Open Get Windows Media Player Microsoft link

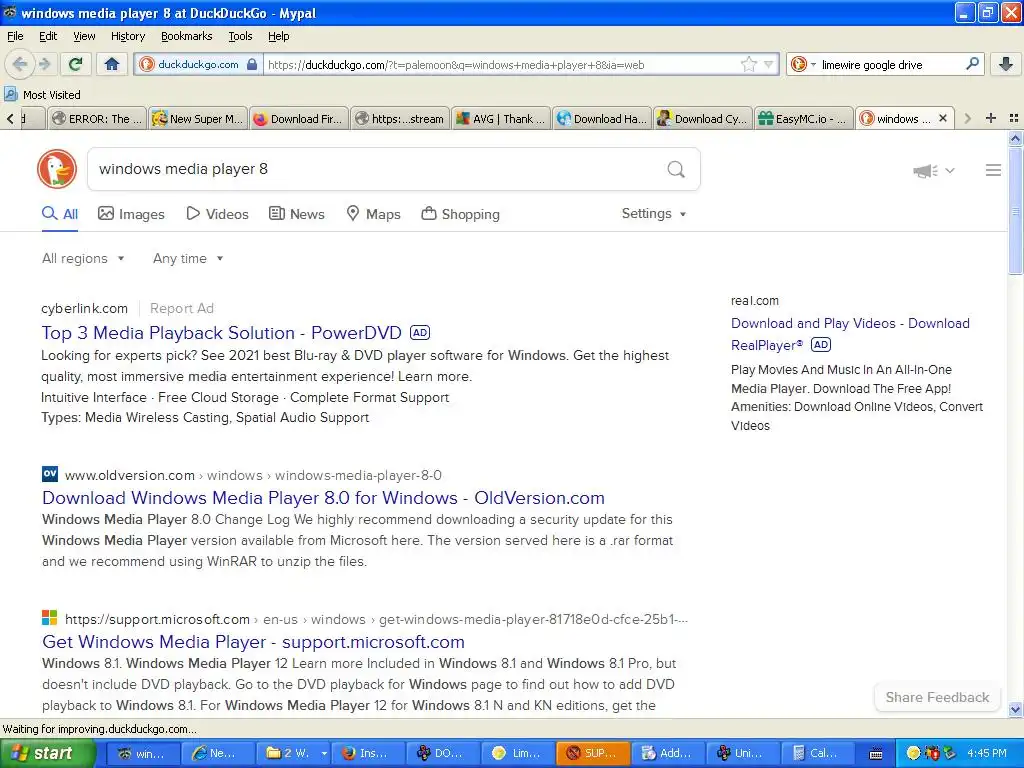(253, 641)
